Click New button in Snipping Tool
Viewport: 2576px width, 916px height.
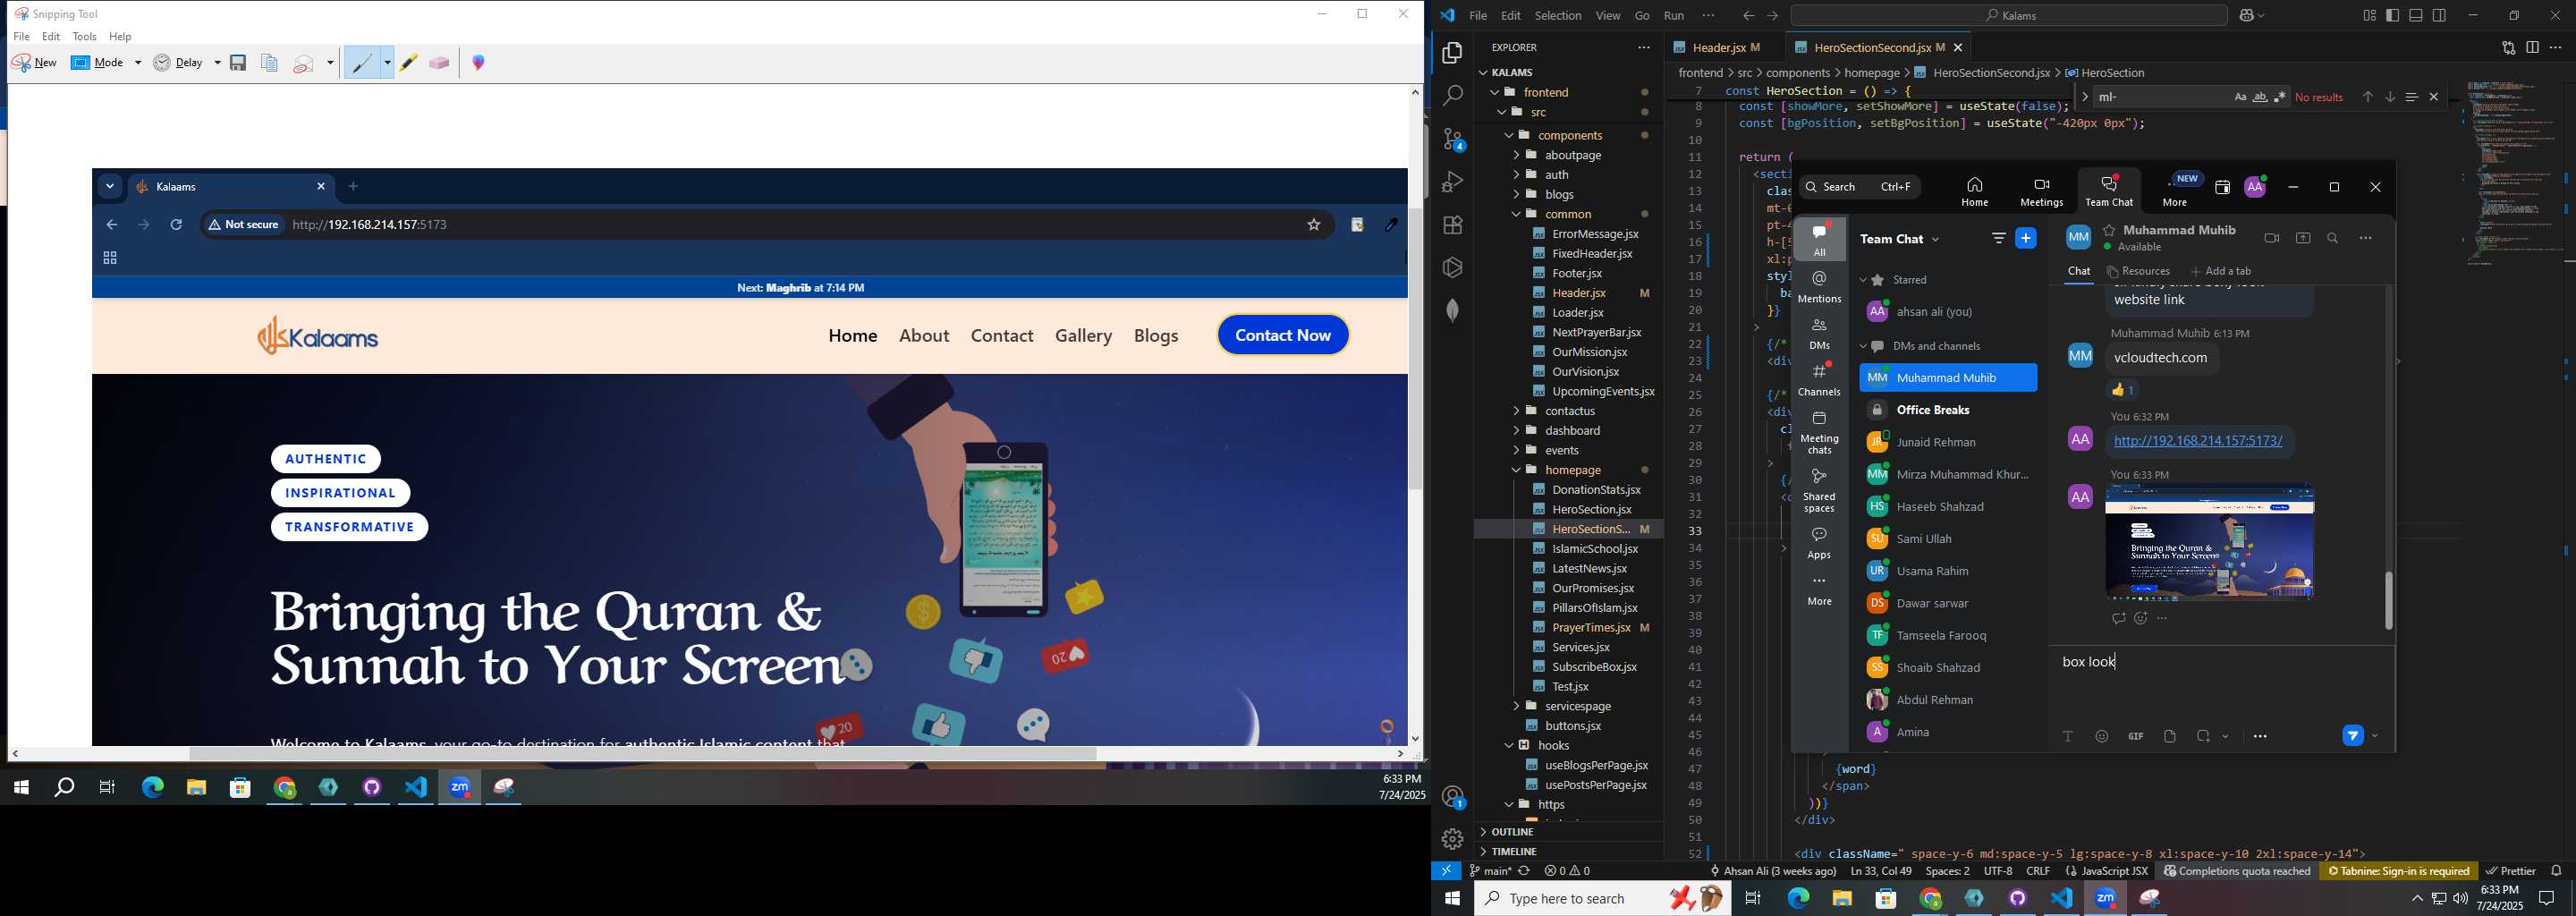[x=35, y=62]
